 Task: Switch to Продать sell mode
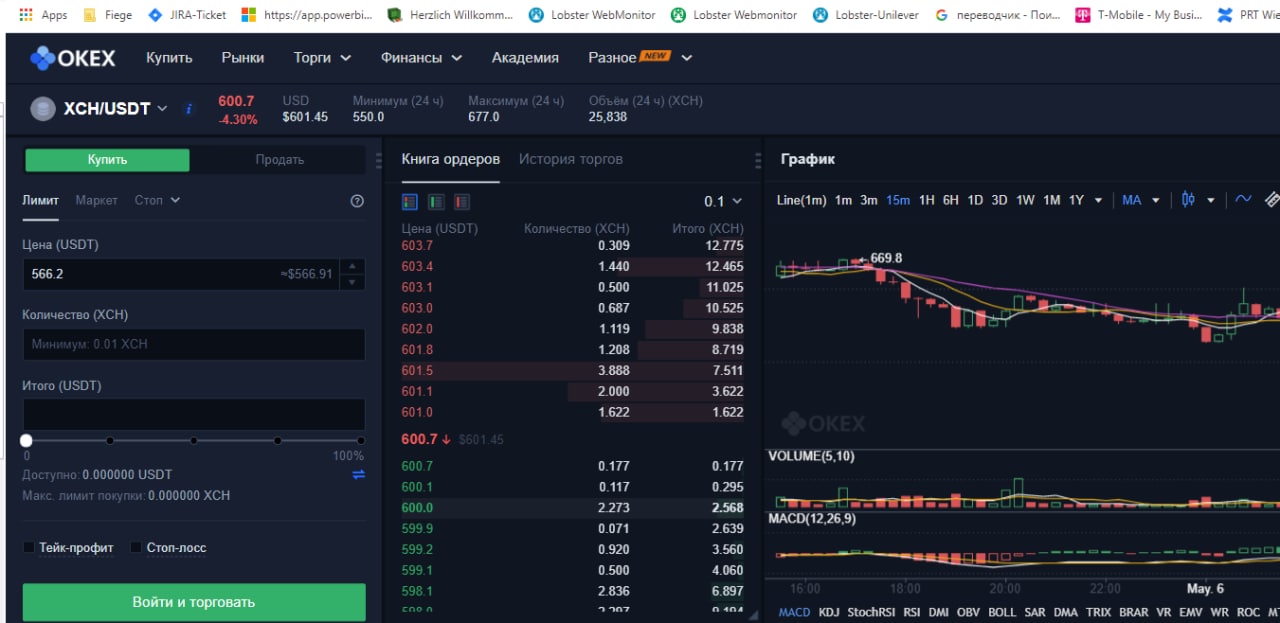click(x=279, y=160)
